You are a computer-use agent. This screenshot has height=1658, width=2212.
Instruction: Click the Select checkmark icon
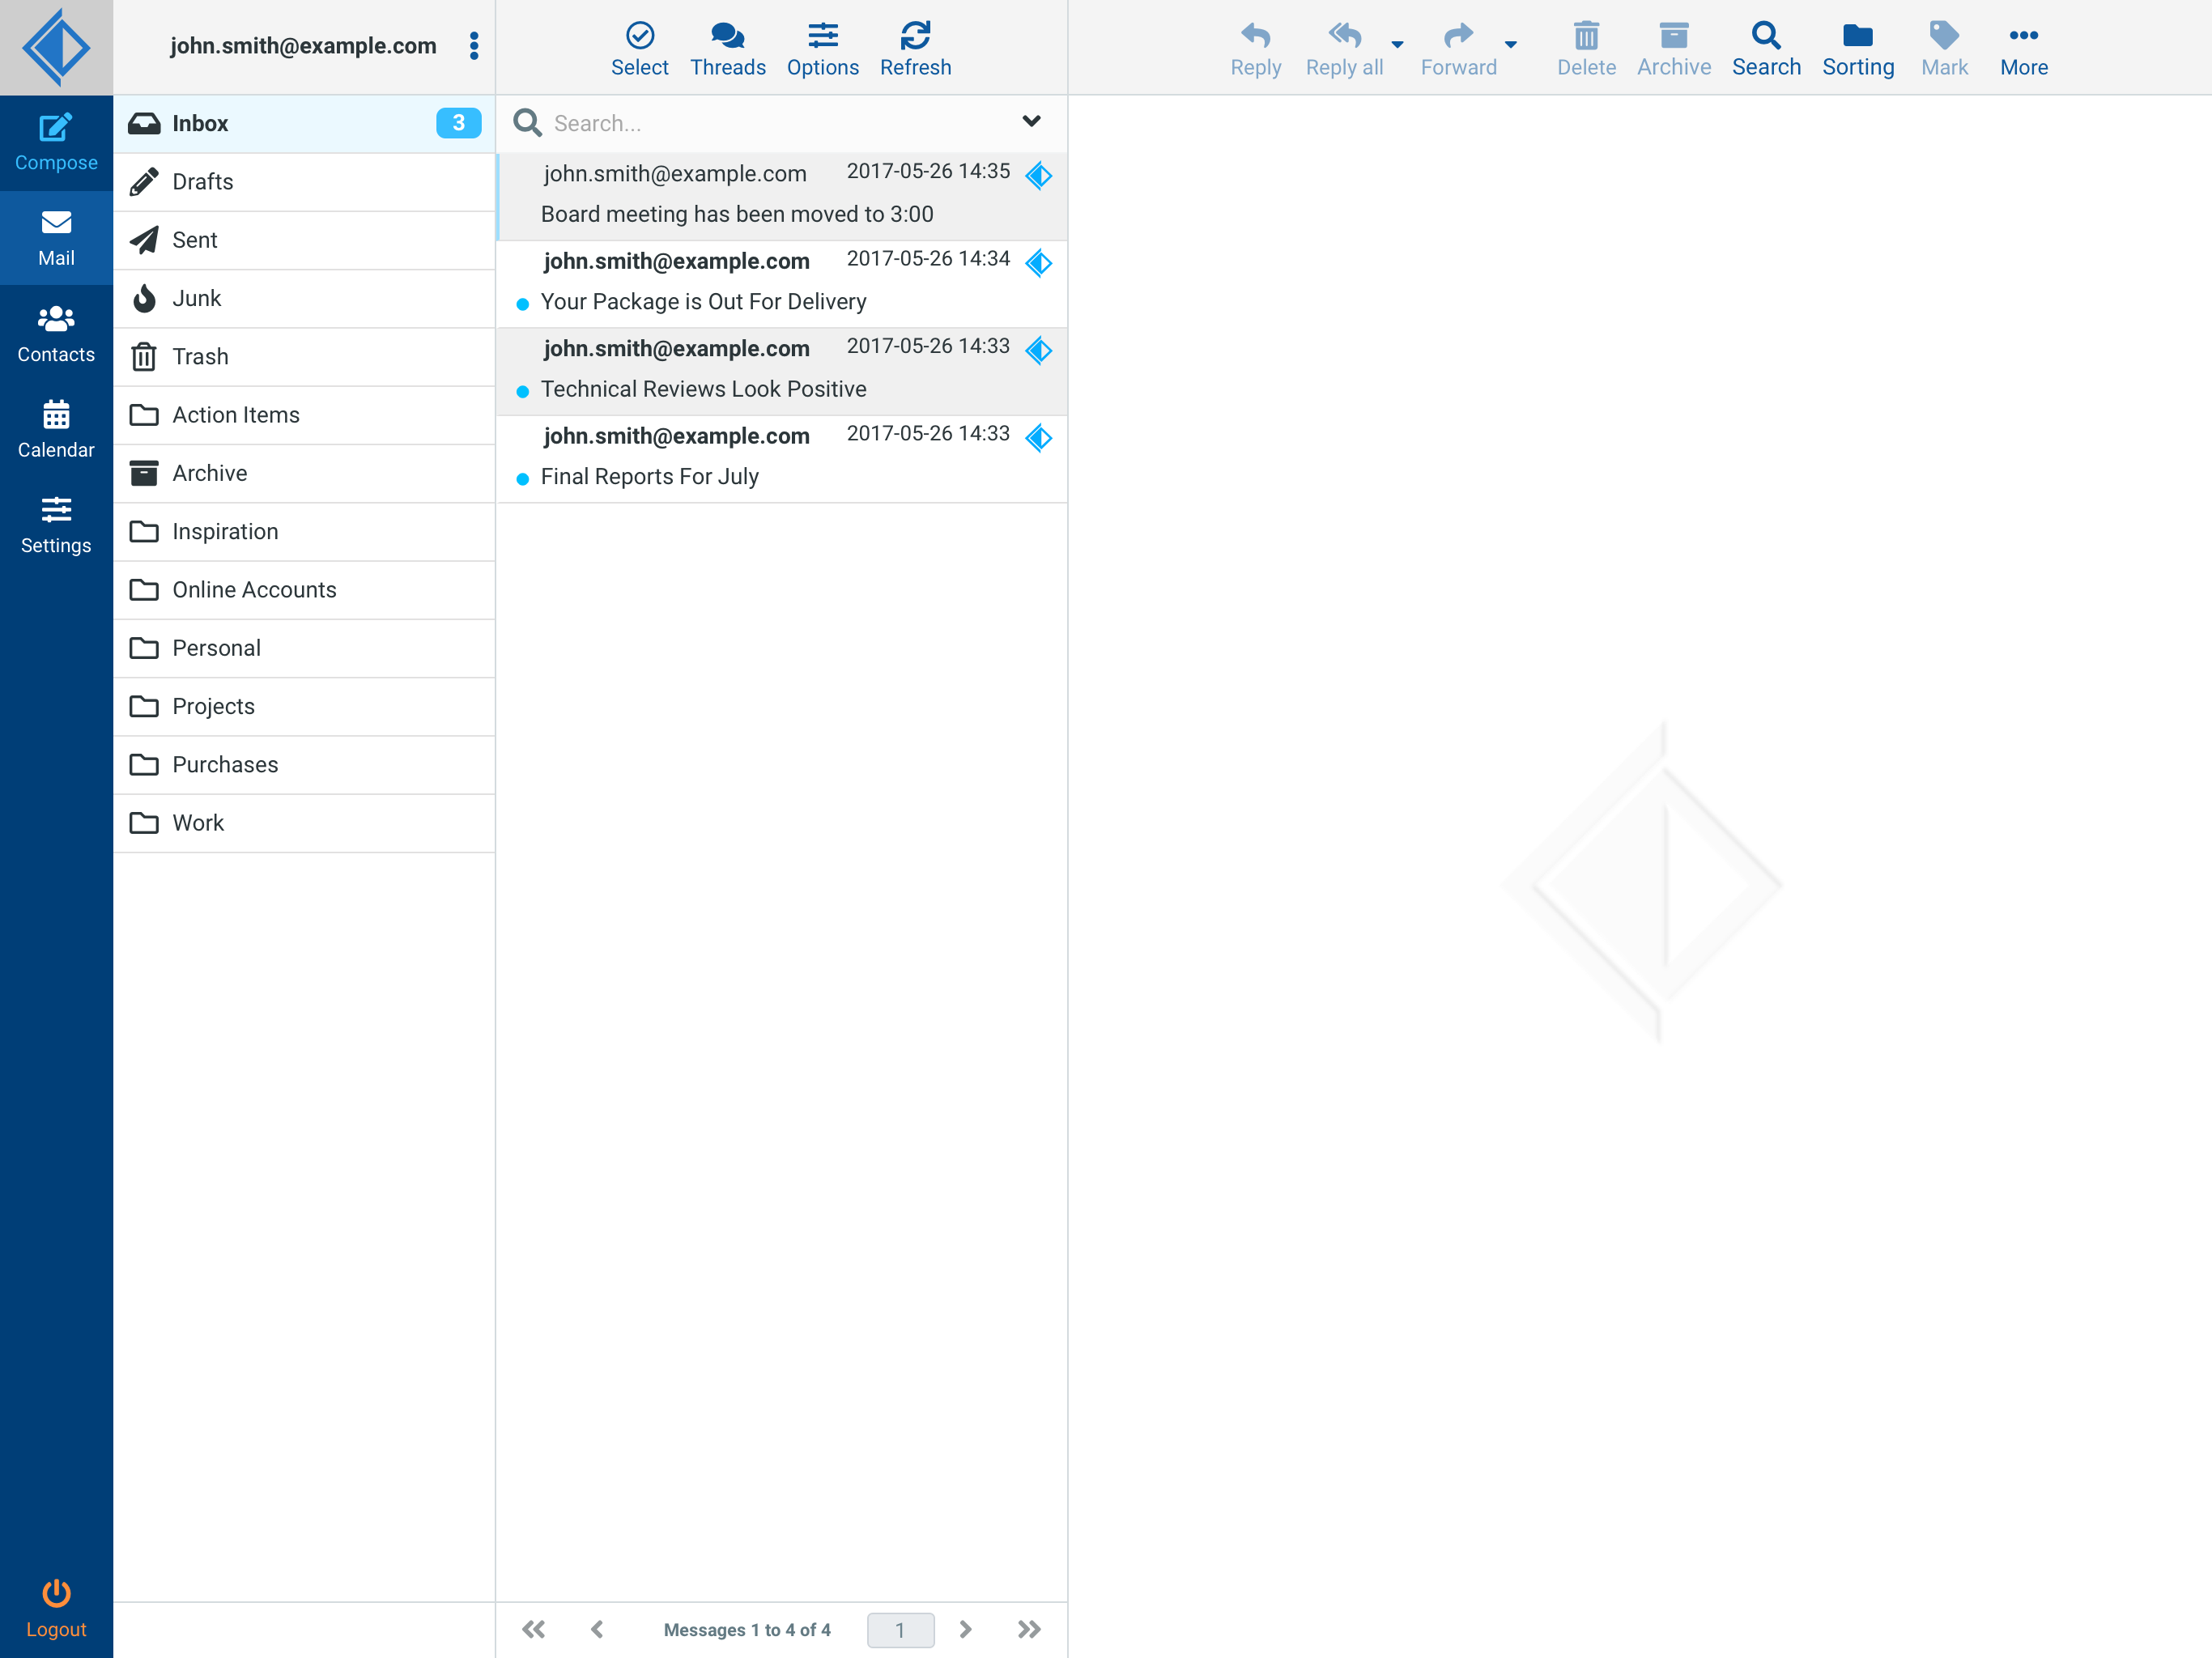pyautogui.click(x=639, y=37)
